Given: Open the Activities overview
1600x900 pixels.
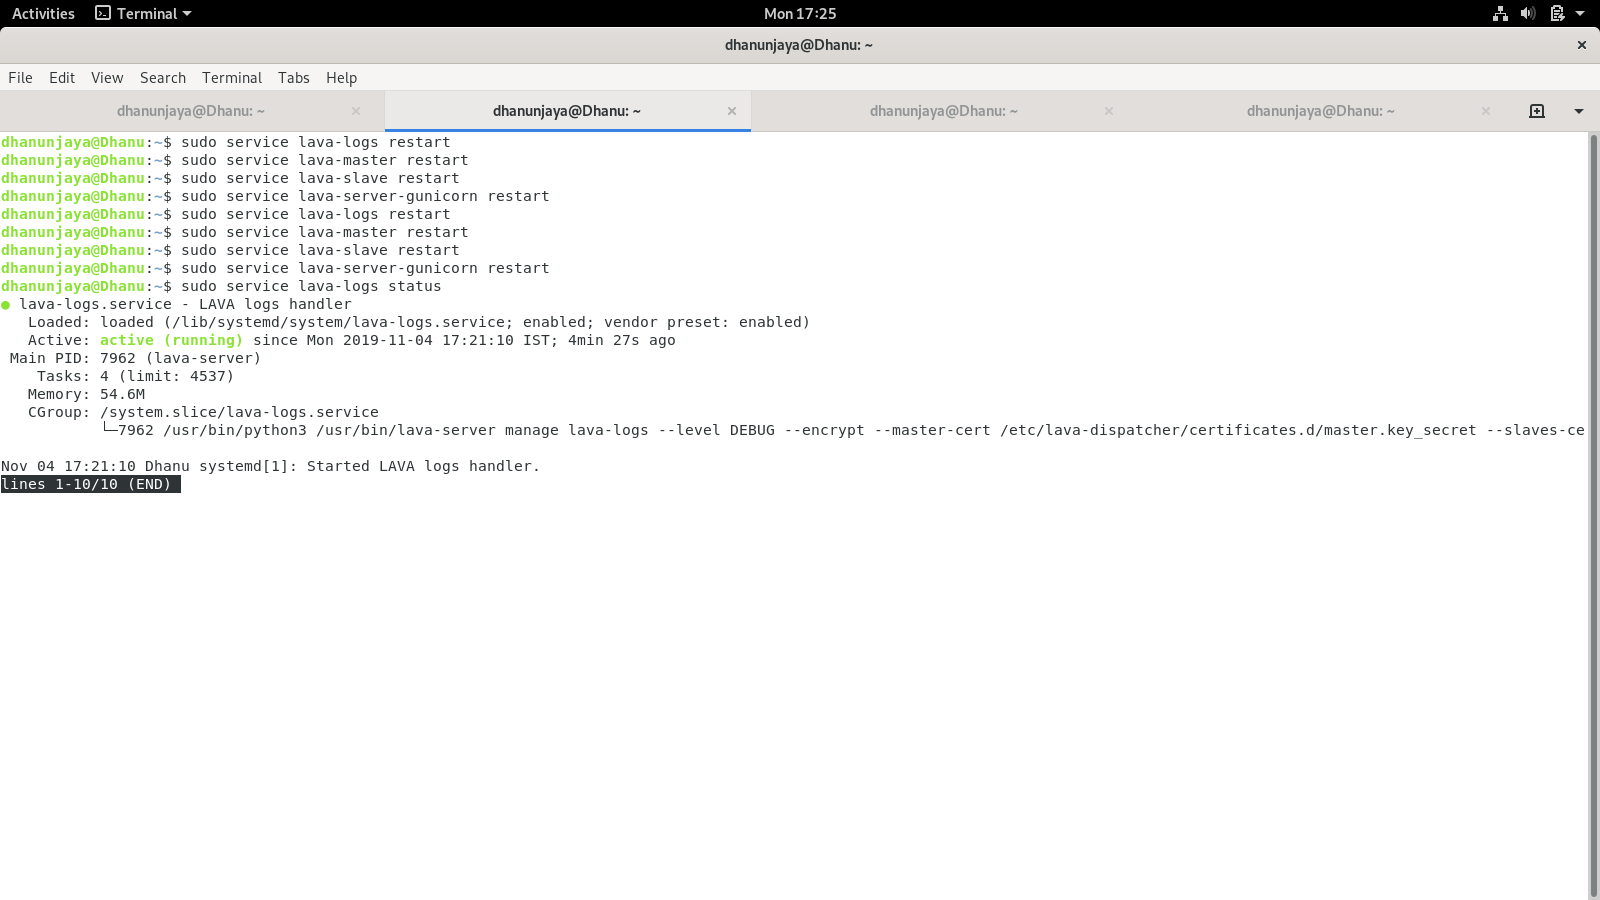Looking at the screenshot, I should point(43,13).
